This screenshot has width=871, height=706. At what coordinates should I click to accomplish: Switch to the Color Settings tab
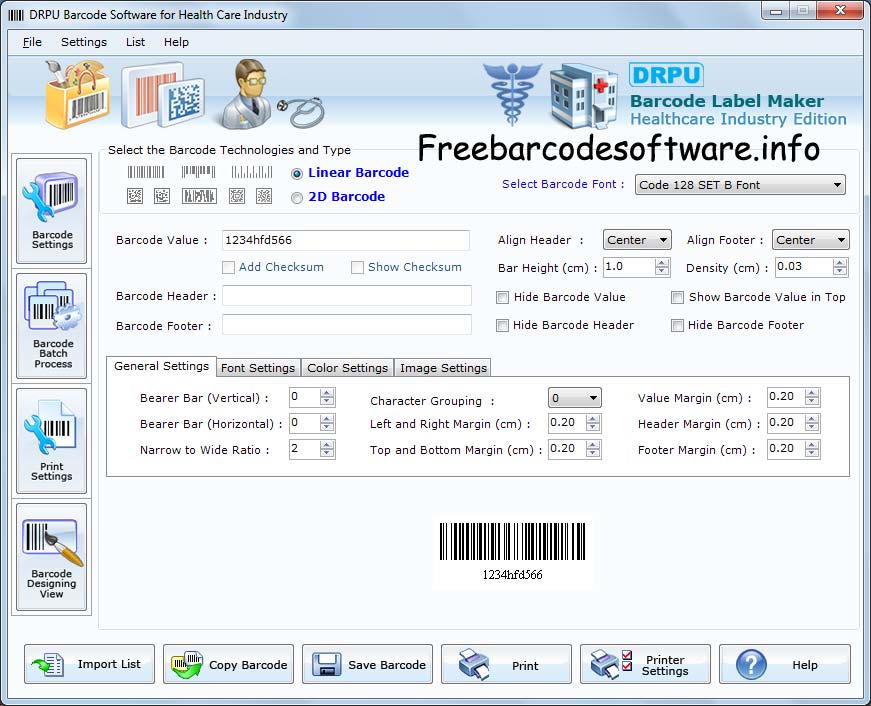pos(347,368)
